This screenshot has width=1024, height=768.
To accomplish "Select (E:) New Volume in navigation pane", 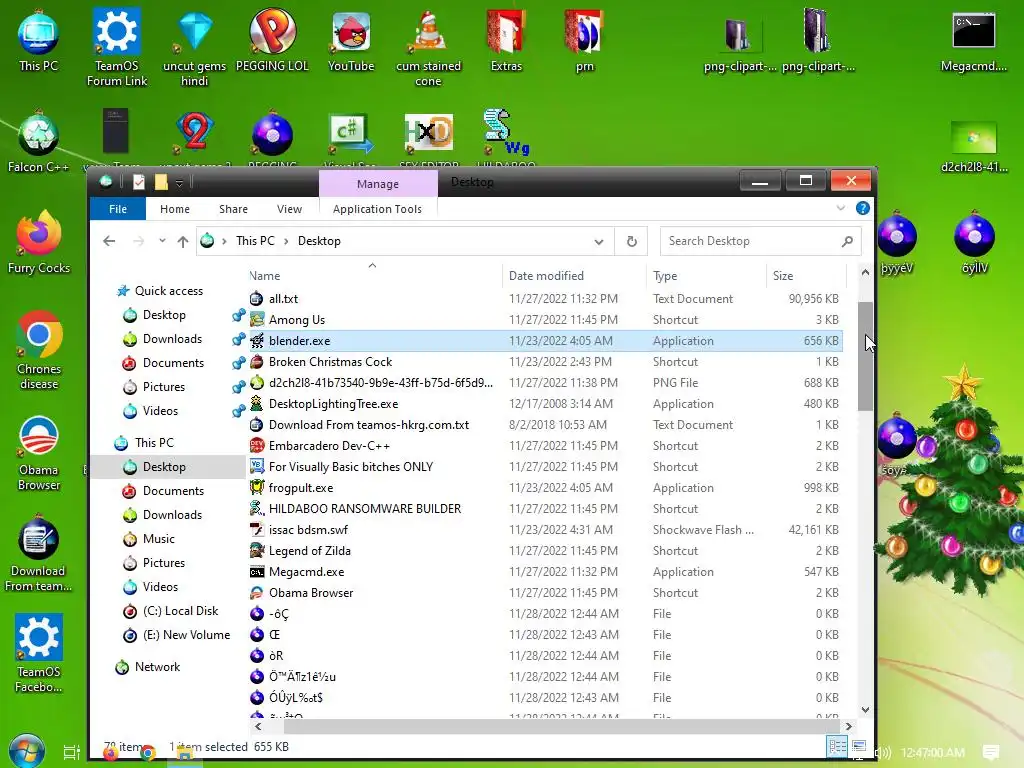I will (x=186, y=635).
